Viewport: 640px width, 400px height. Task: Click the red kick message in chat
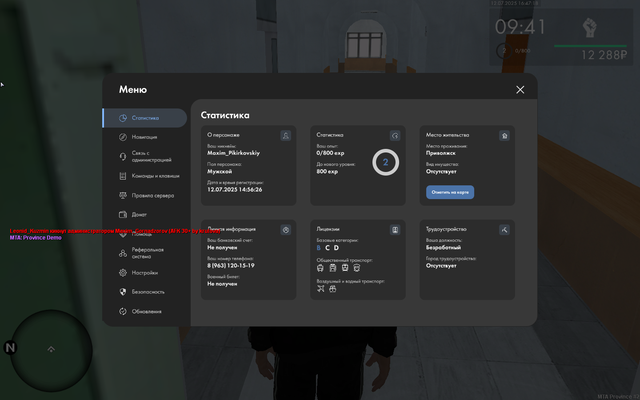pyautogui.click(x=115, y=231)
